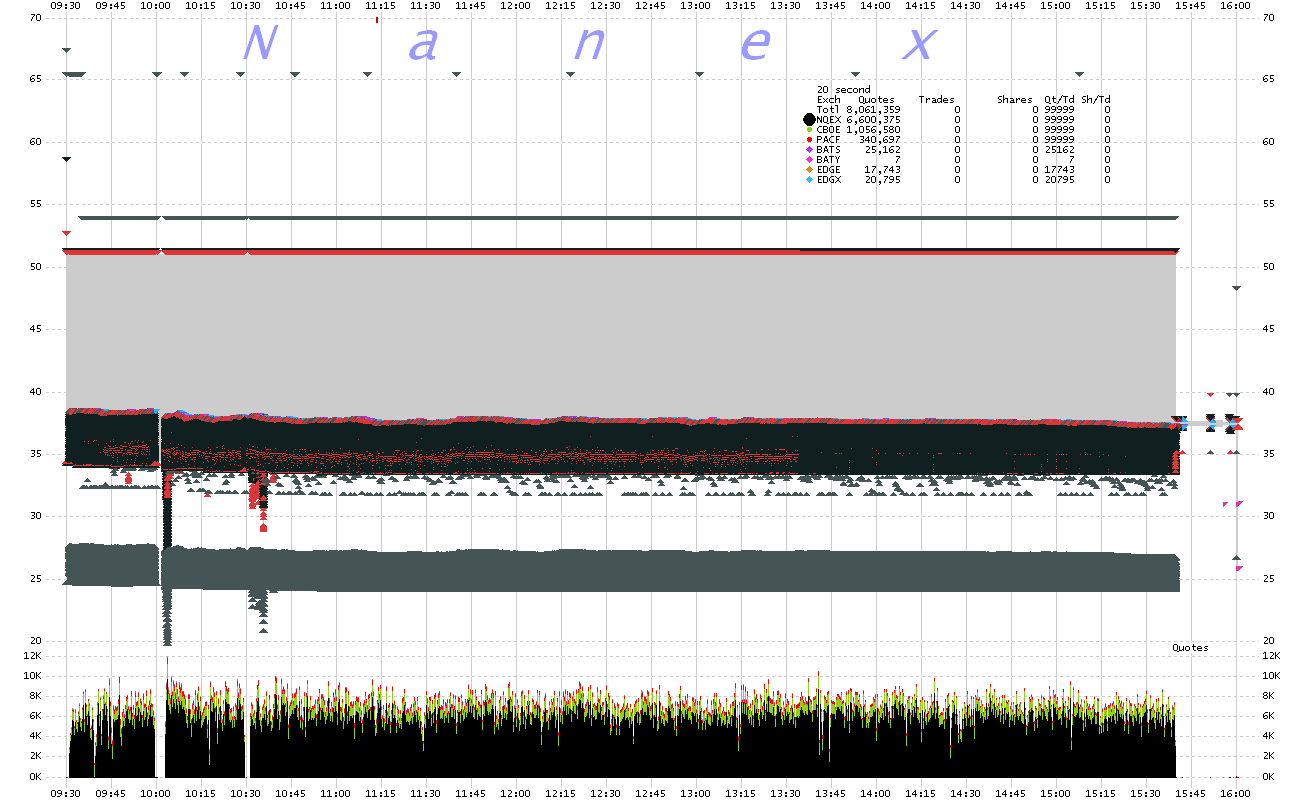1305x800 pixels.
Task: Click the red PACF legend dot
Action: 809,140
